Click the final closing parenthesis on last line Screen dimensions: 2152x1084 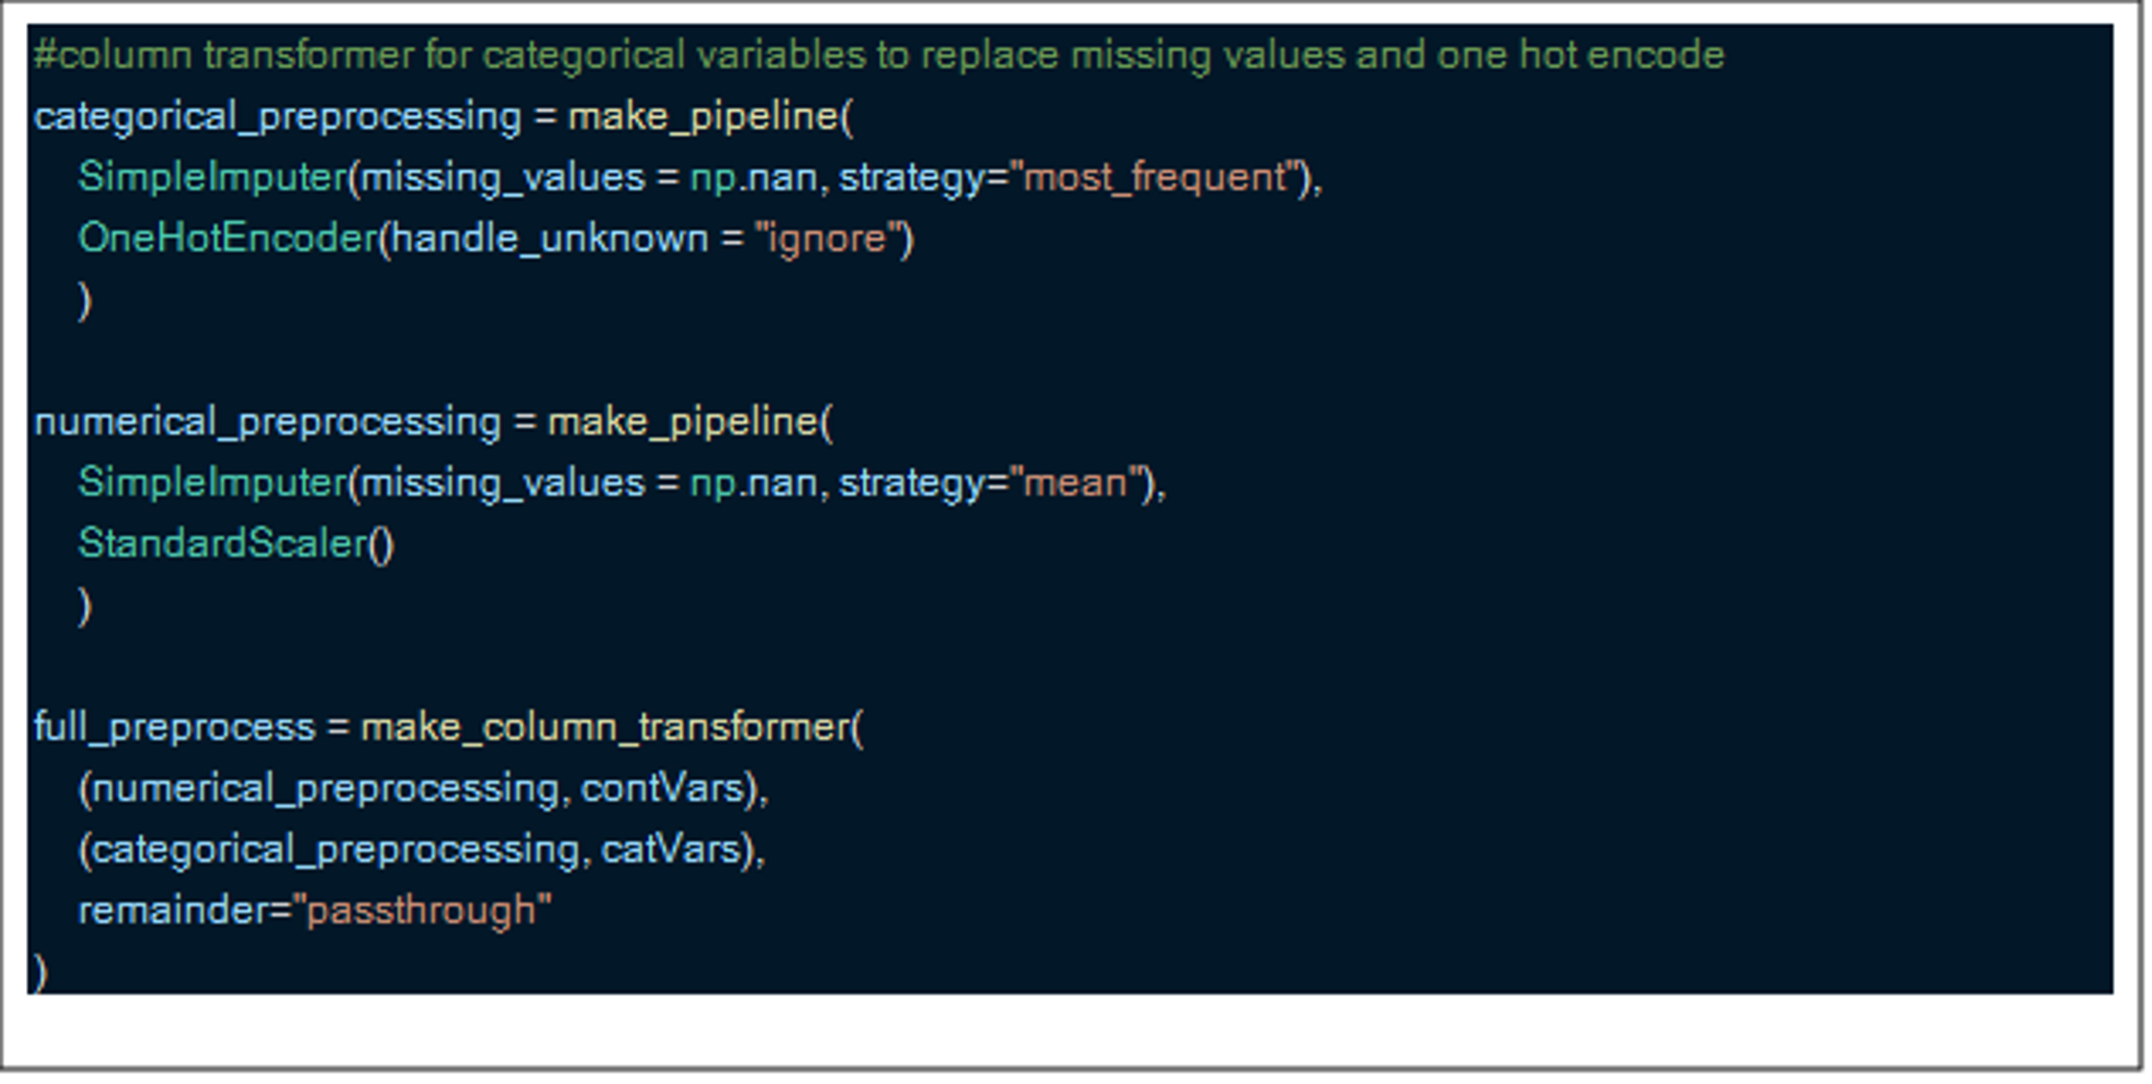coord(40,972)
